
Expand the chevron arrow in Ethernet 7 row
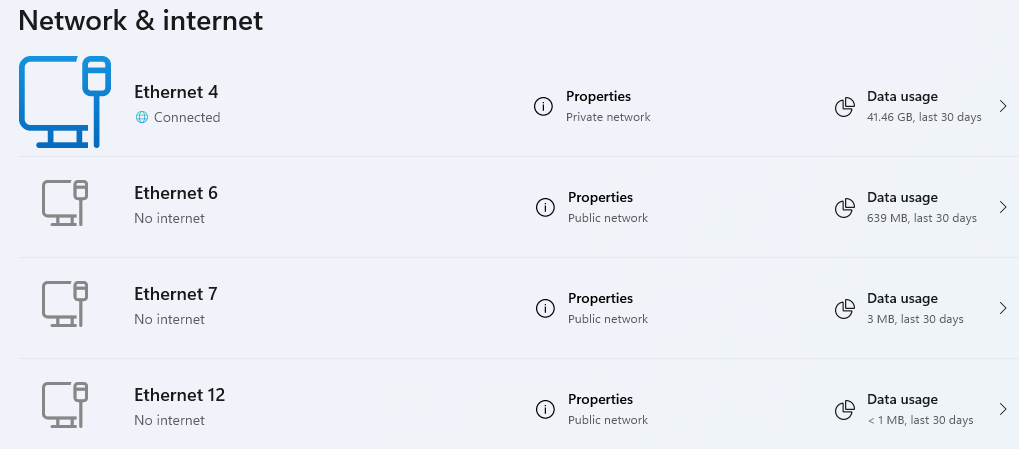pos(1003,308)
